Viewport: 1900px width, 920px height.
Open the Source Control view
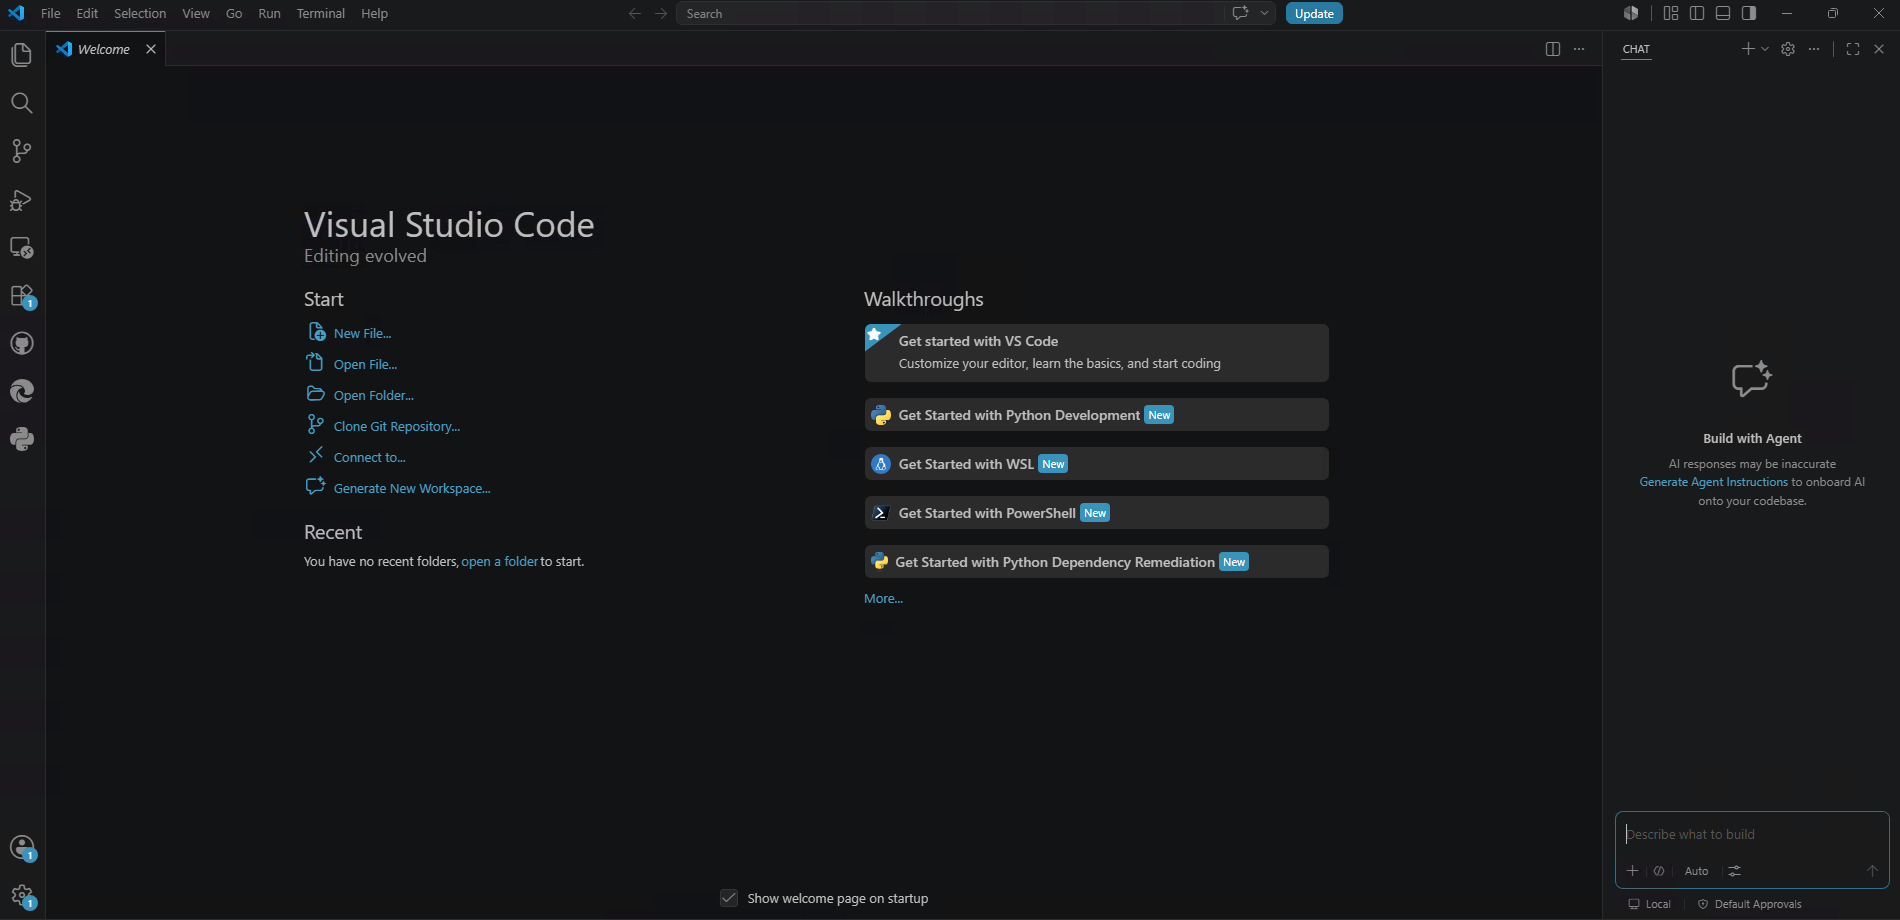[x=22, y=151]
